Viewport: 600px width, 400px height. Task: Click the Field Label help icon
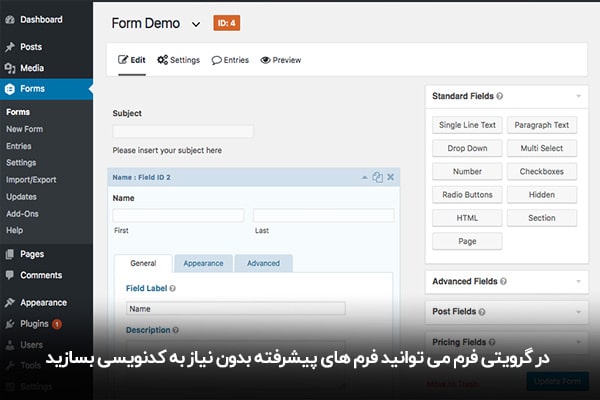[x=173, y=289]
